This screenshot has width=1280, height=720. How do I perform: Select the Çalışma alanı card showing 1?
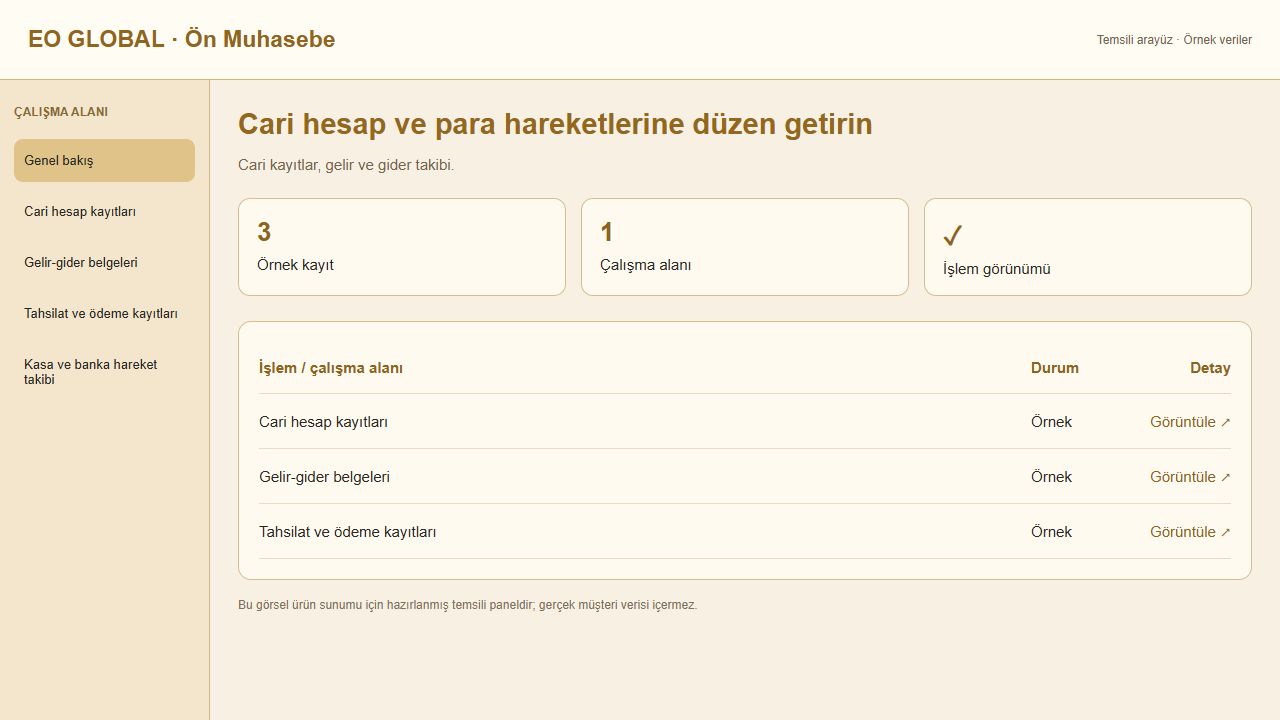(745, 247)
